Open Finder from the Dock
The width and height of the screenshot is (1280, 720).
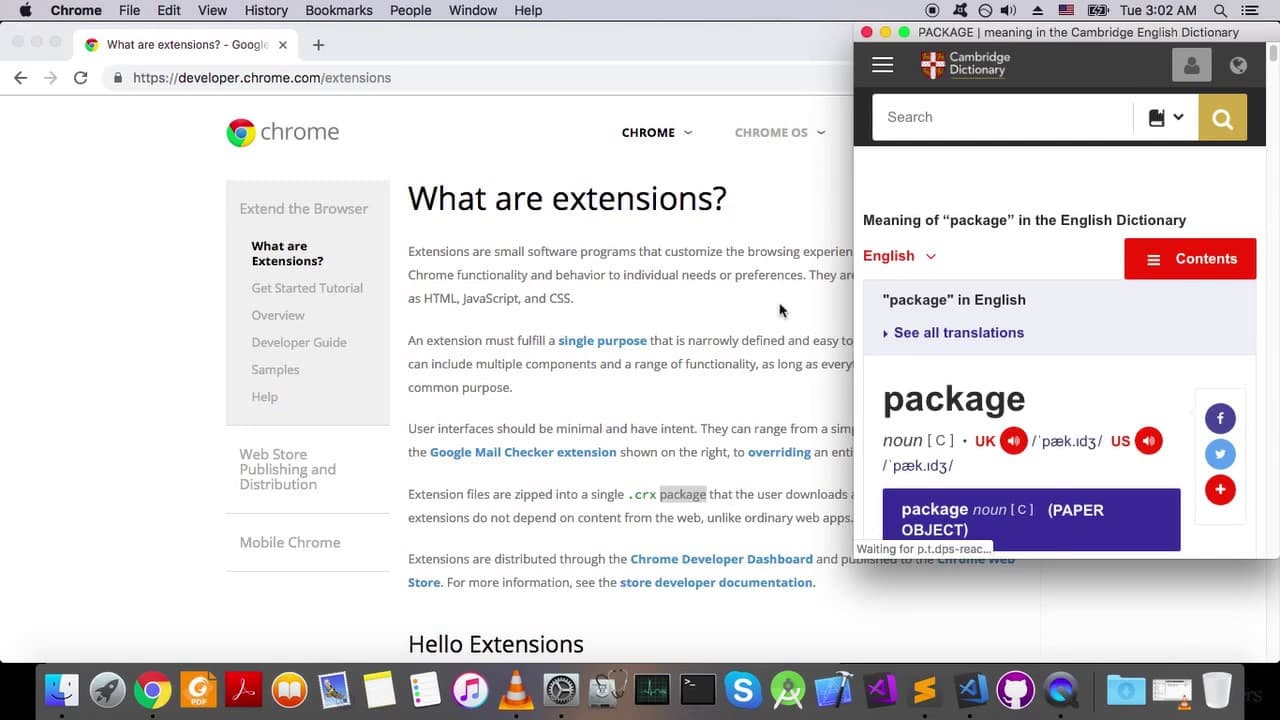pyautogui.click(x=62, y=690)
